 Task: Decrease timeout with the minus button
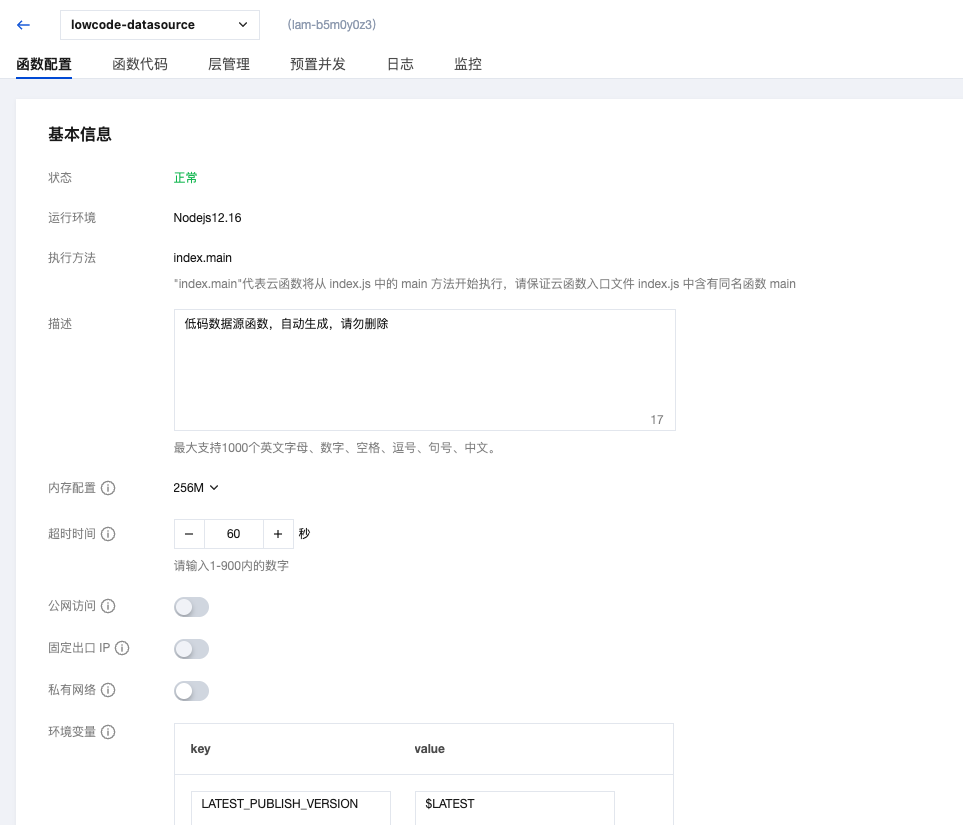coord(189,534)
